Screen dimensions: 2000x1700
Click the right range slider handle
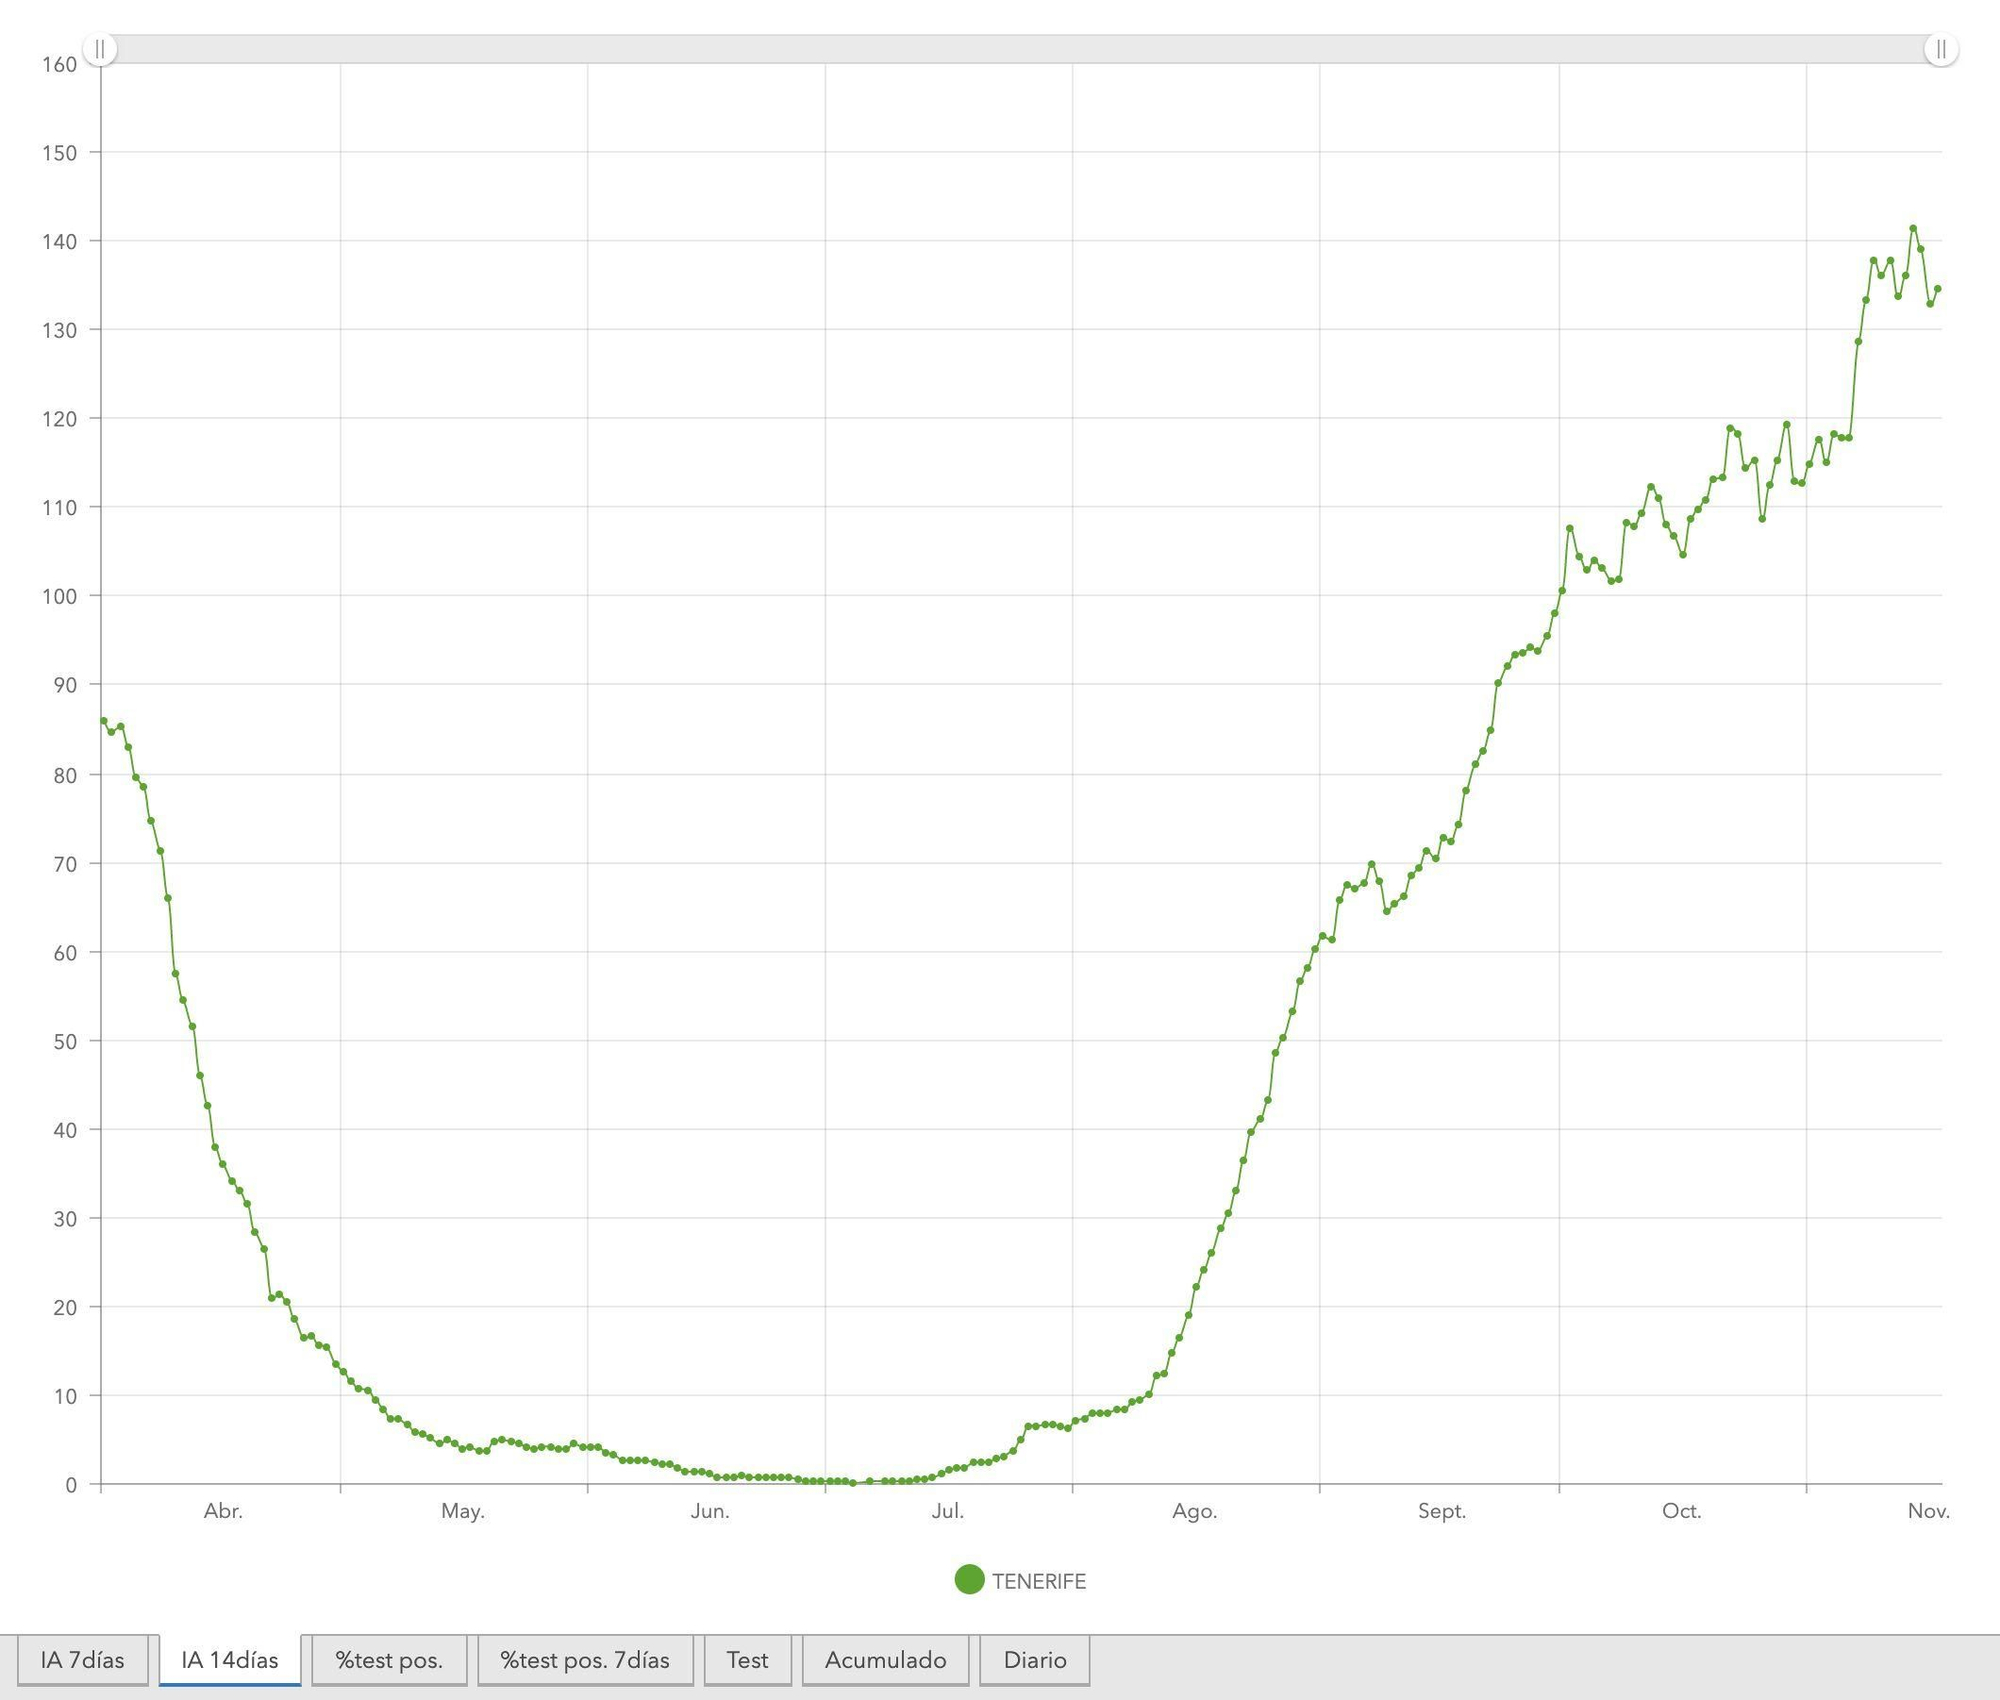tap(1940, 49)
